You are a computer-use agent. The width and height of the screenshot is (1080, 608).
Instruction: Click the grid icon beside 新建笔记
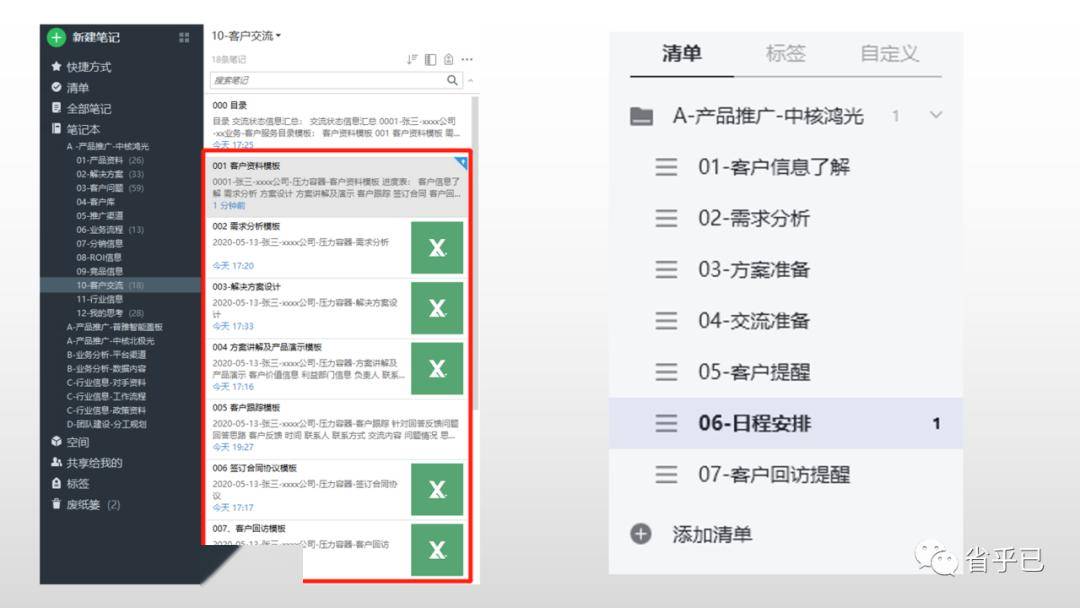pos(184,37)
